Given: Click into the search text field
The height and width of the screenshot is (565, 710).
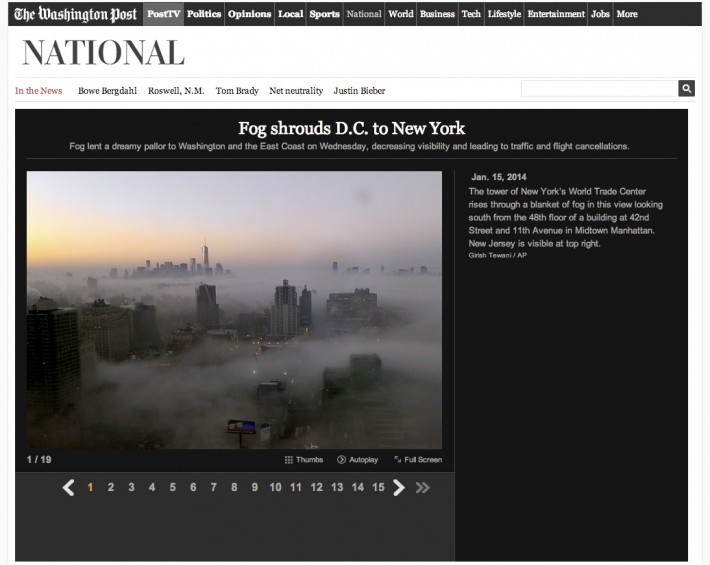Looking at the screenshot, I should pos(599,89).
